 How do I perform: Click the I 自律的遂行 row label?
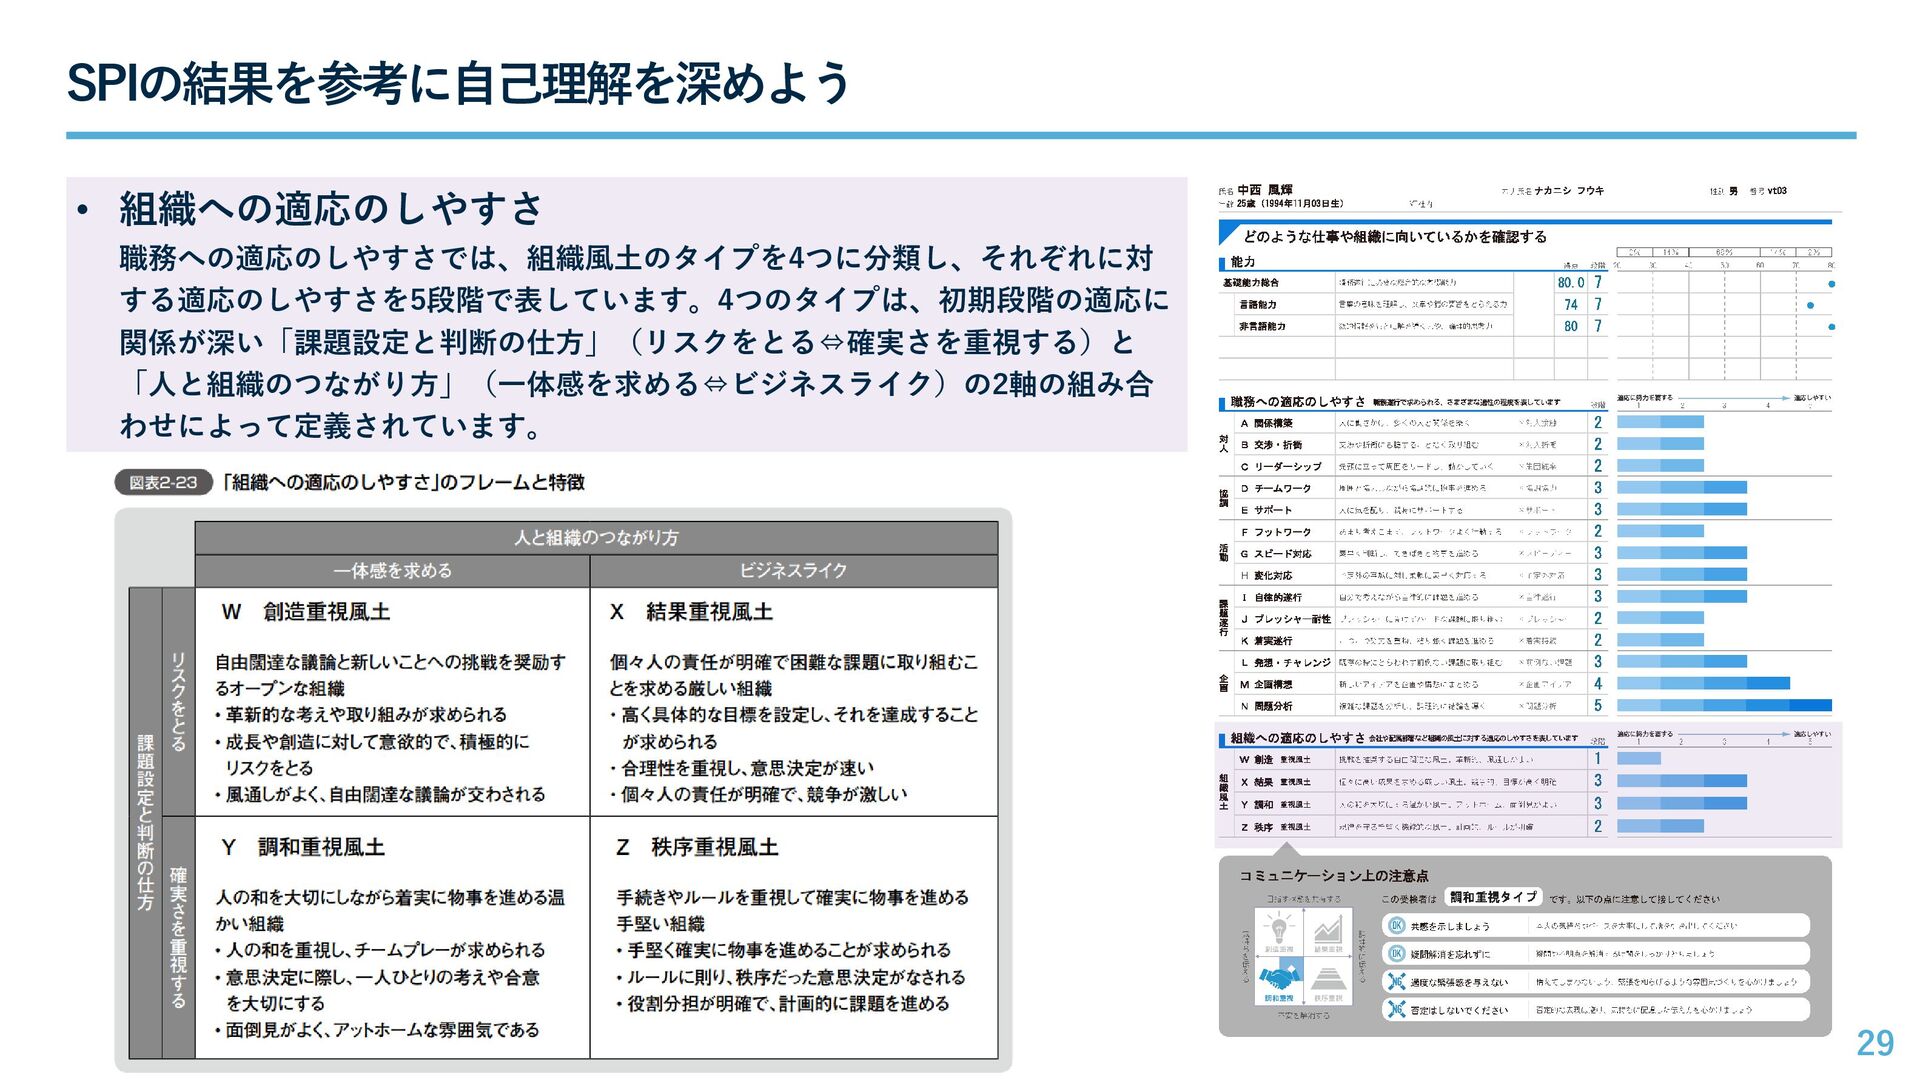(x=1272, y=598)
